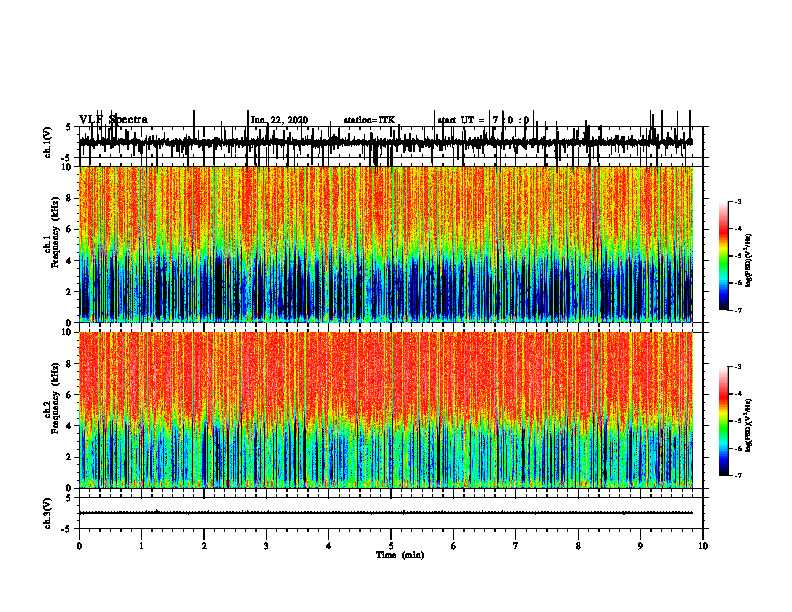Click time axis tick label "10"
792x612 pixels.
coord(703,546)
